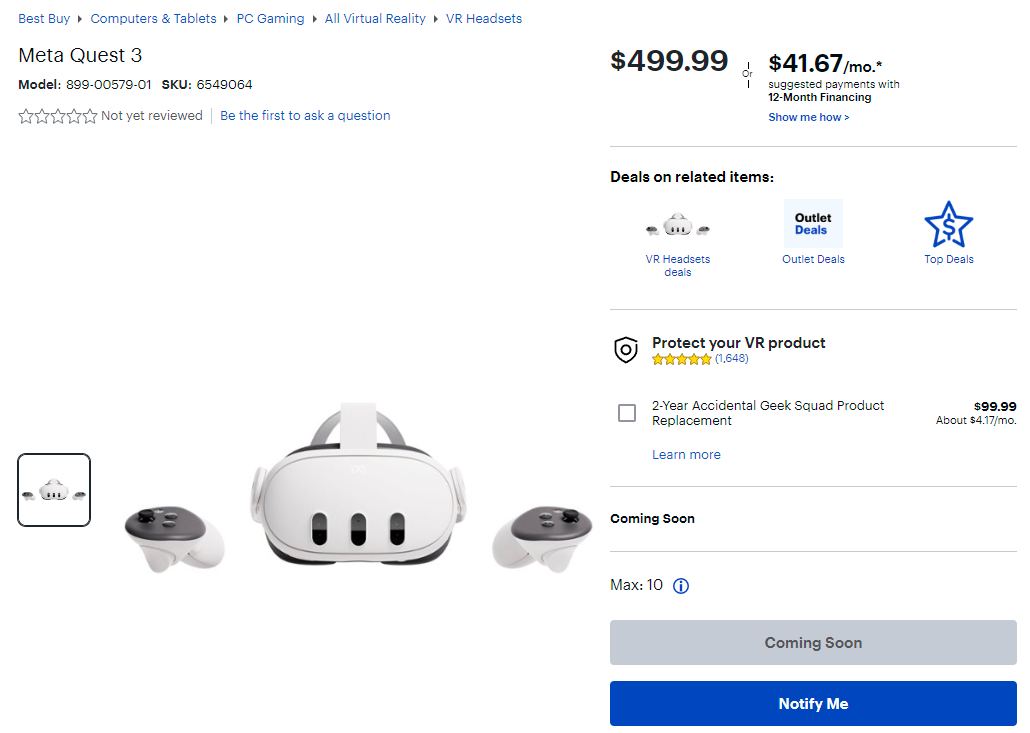1030x733 pixels.
Task: Click the Geek Squad shield icon
Action: 626,350
